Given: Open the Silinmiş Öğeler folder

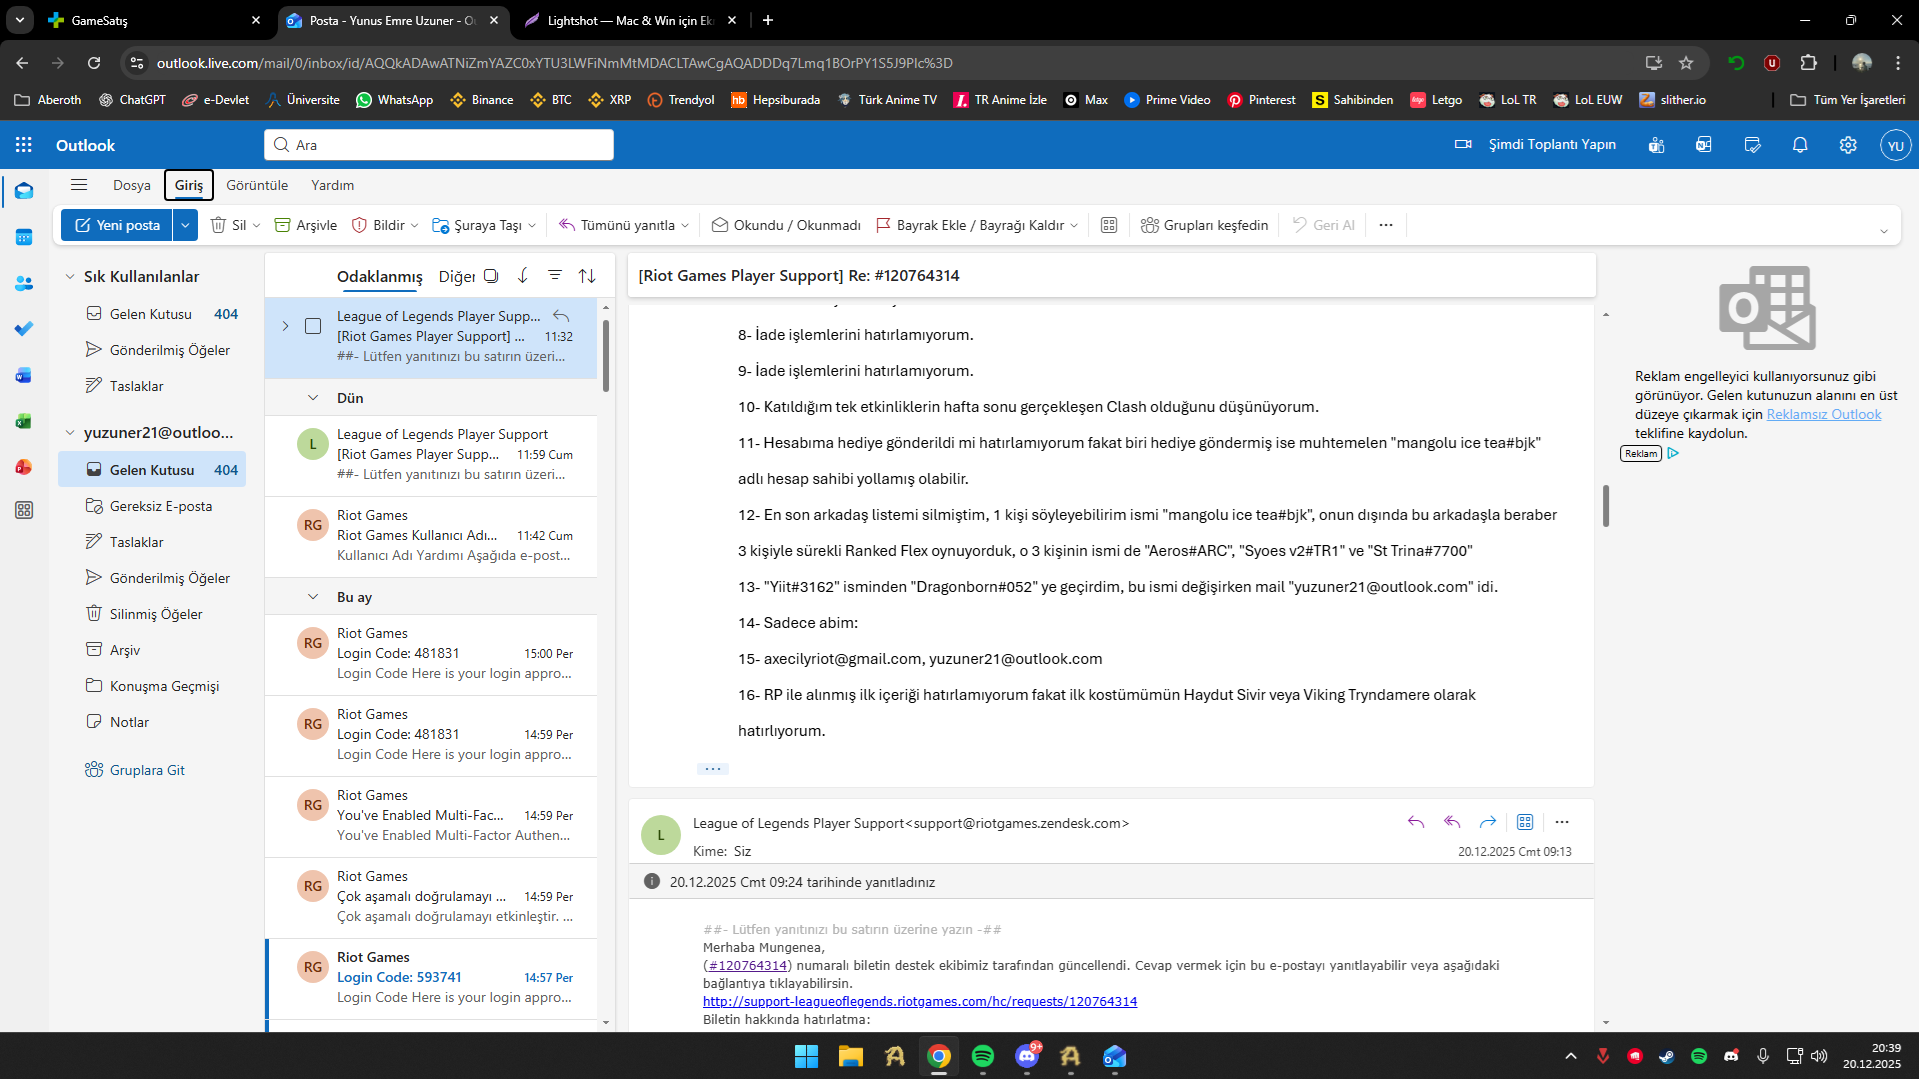Looking at the screenshot, I should point(152,614).
